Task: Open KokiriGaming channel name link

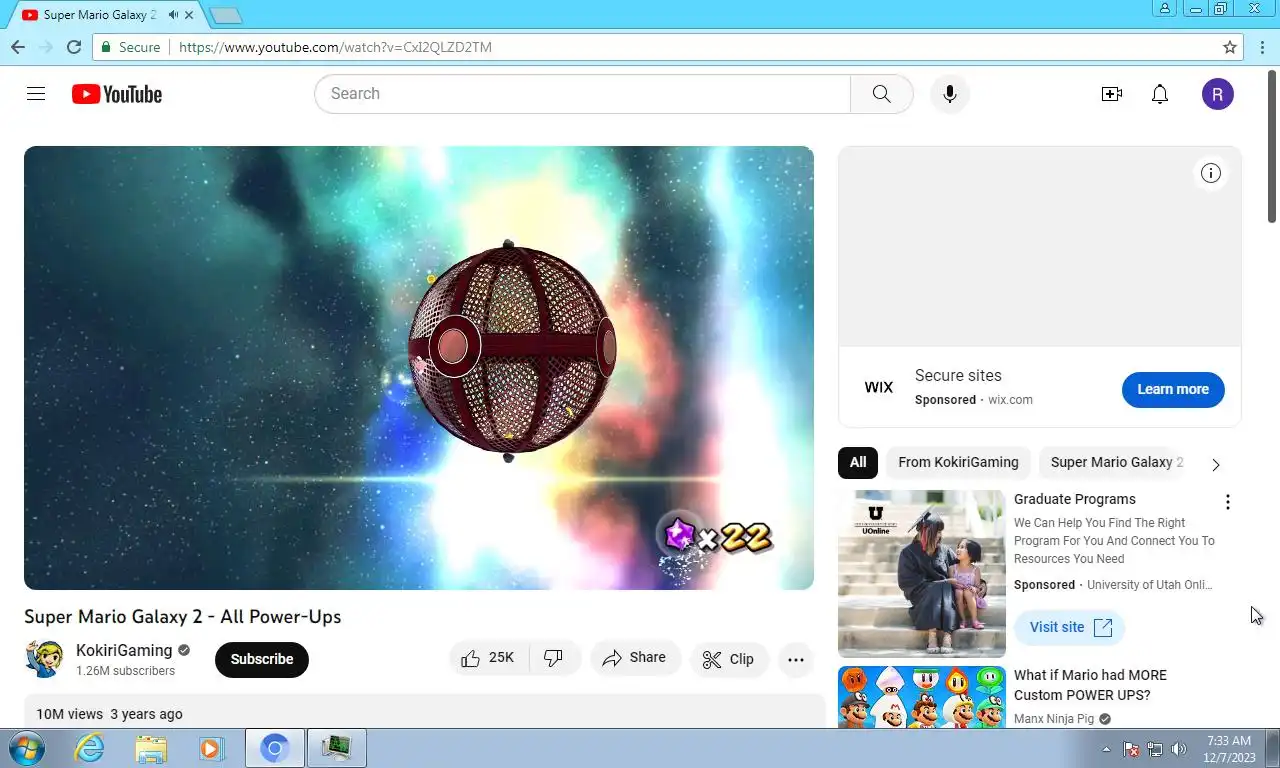Action: pyautogui.click(x=124, y=650)
